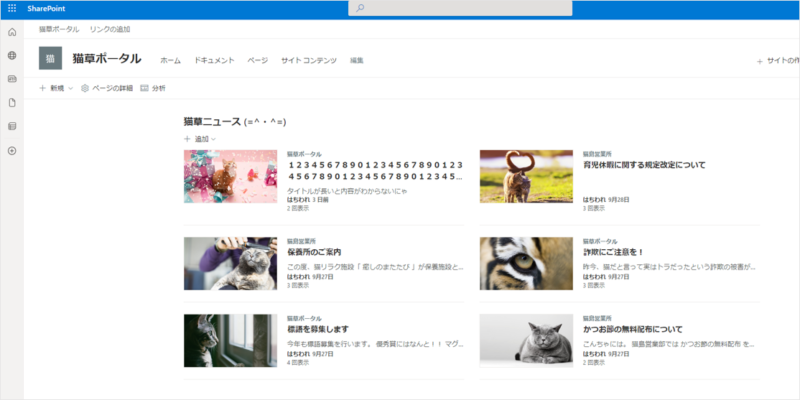Select the ページ navigation item
This screenshot has width=800, height=400.
257,61
